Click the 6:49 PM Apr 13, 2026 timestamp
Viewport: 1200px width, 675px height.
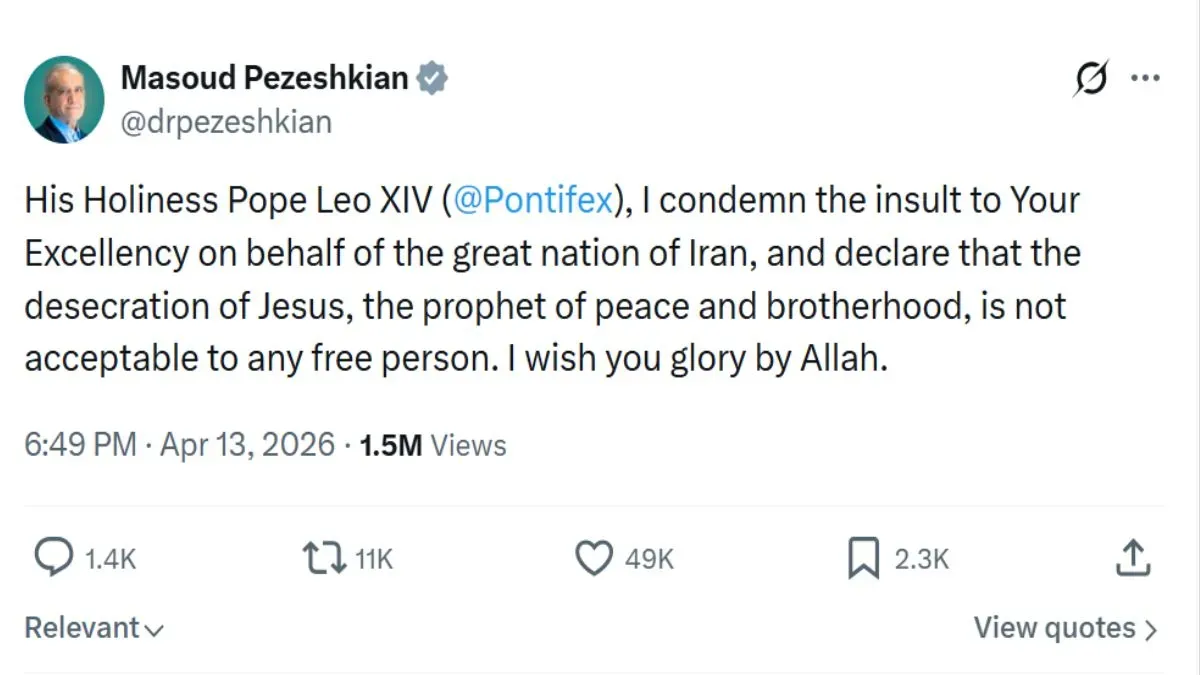tap(180, 445)
